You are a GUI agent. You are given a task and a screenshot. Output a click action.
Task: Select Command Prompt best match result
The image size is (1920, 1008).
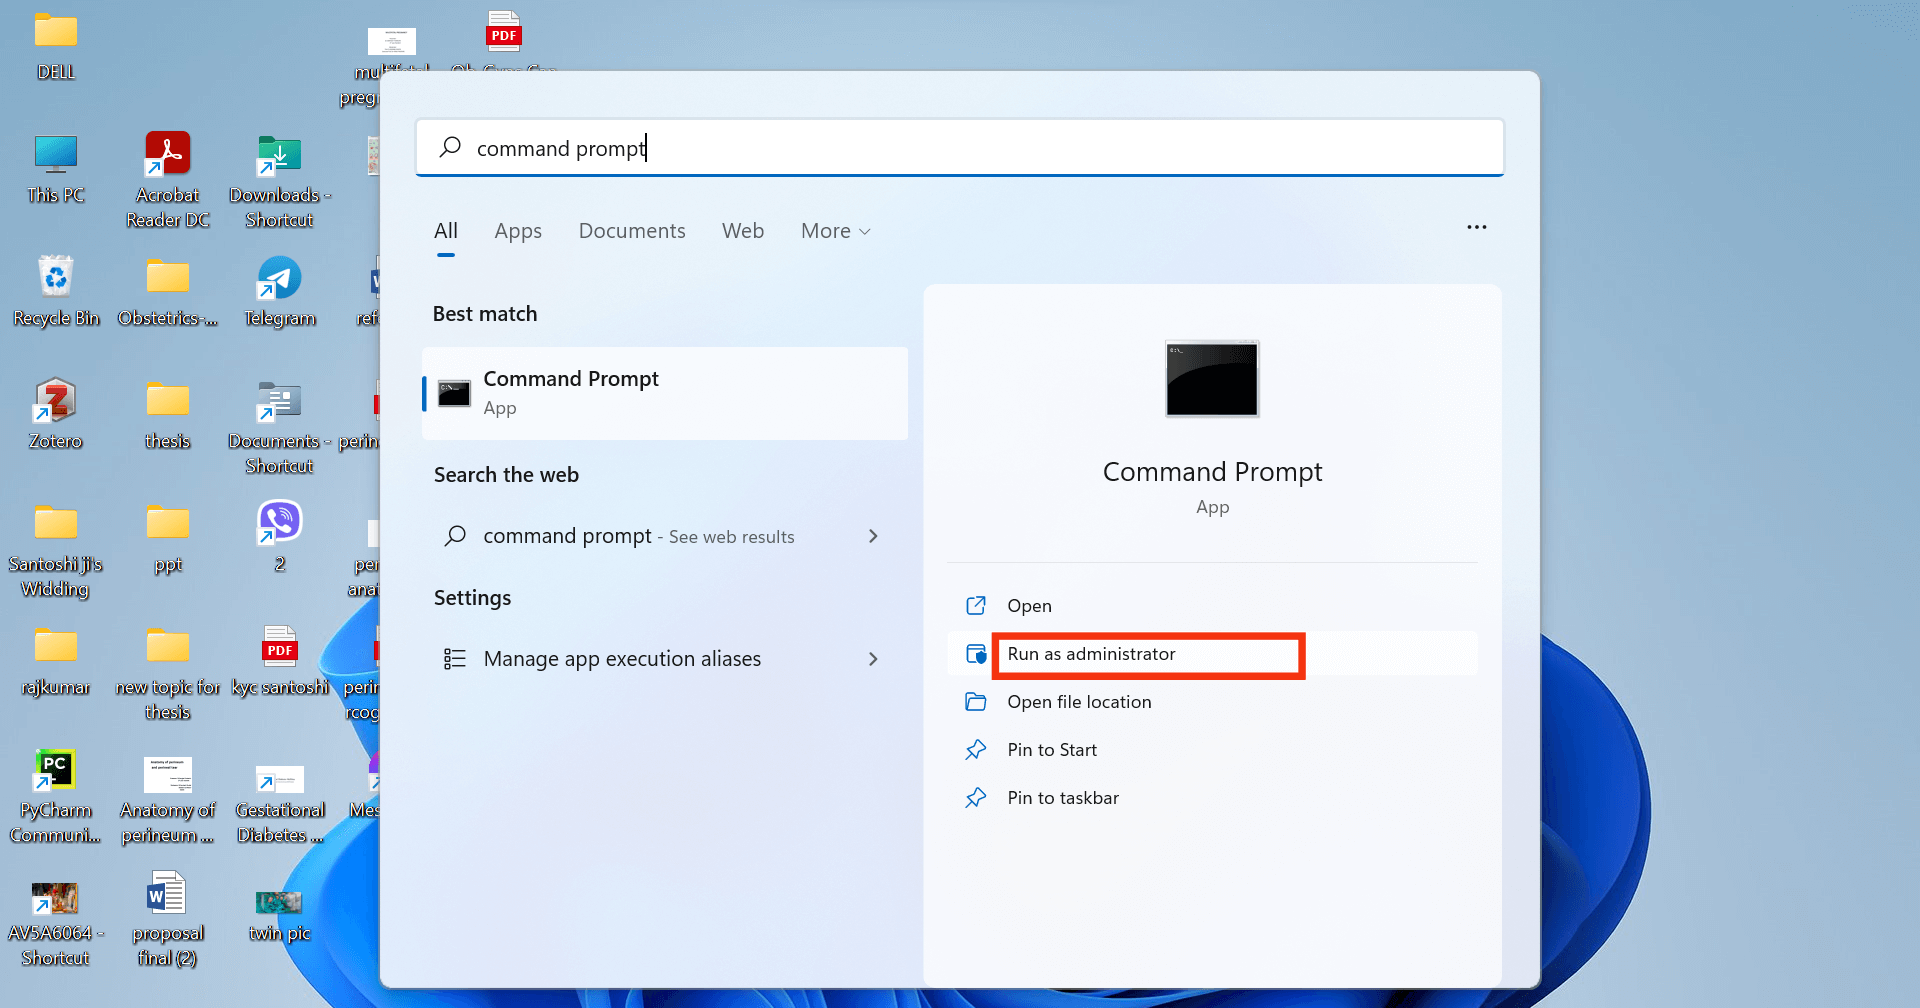click(x=665, y=393)
